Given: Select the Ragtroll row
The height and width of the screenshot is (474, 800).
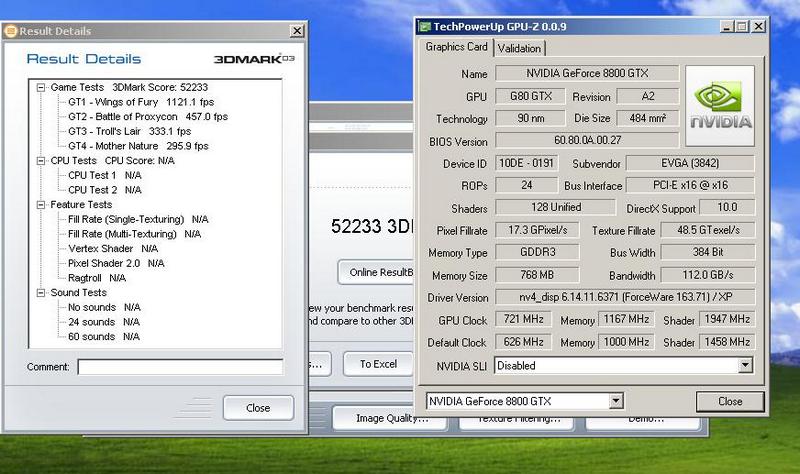Looking at the screenshot, I should pyautogui.click(x=97, y=278).
